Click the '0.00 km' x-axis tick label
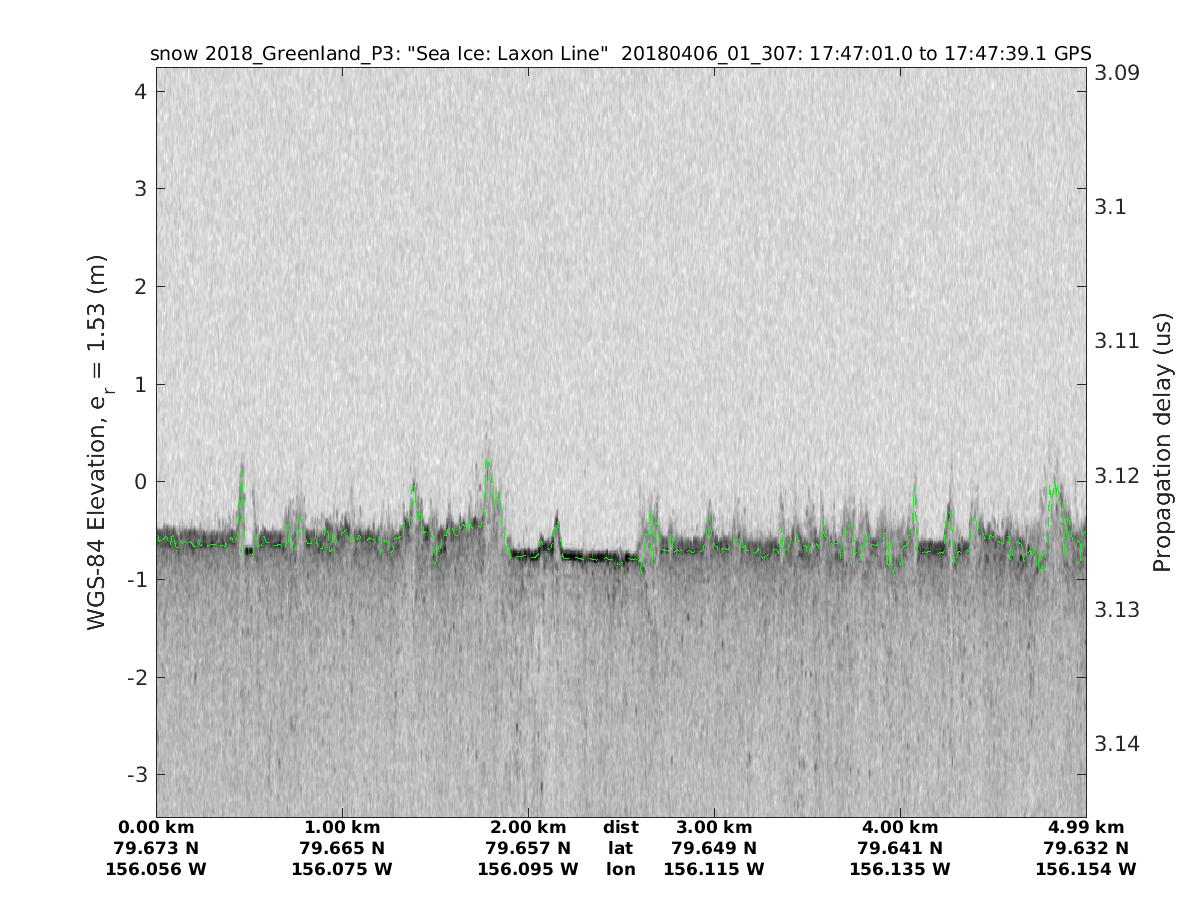Screen dimensions: 1200x900 pos(156,828)
